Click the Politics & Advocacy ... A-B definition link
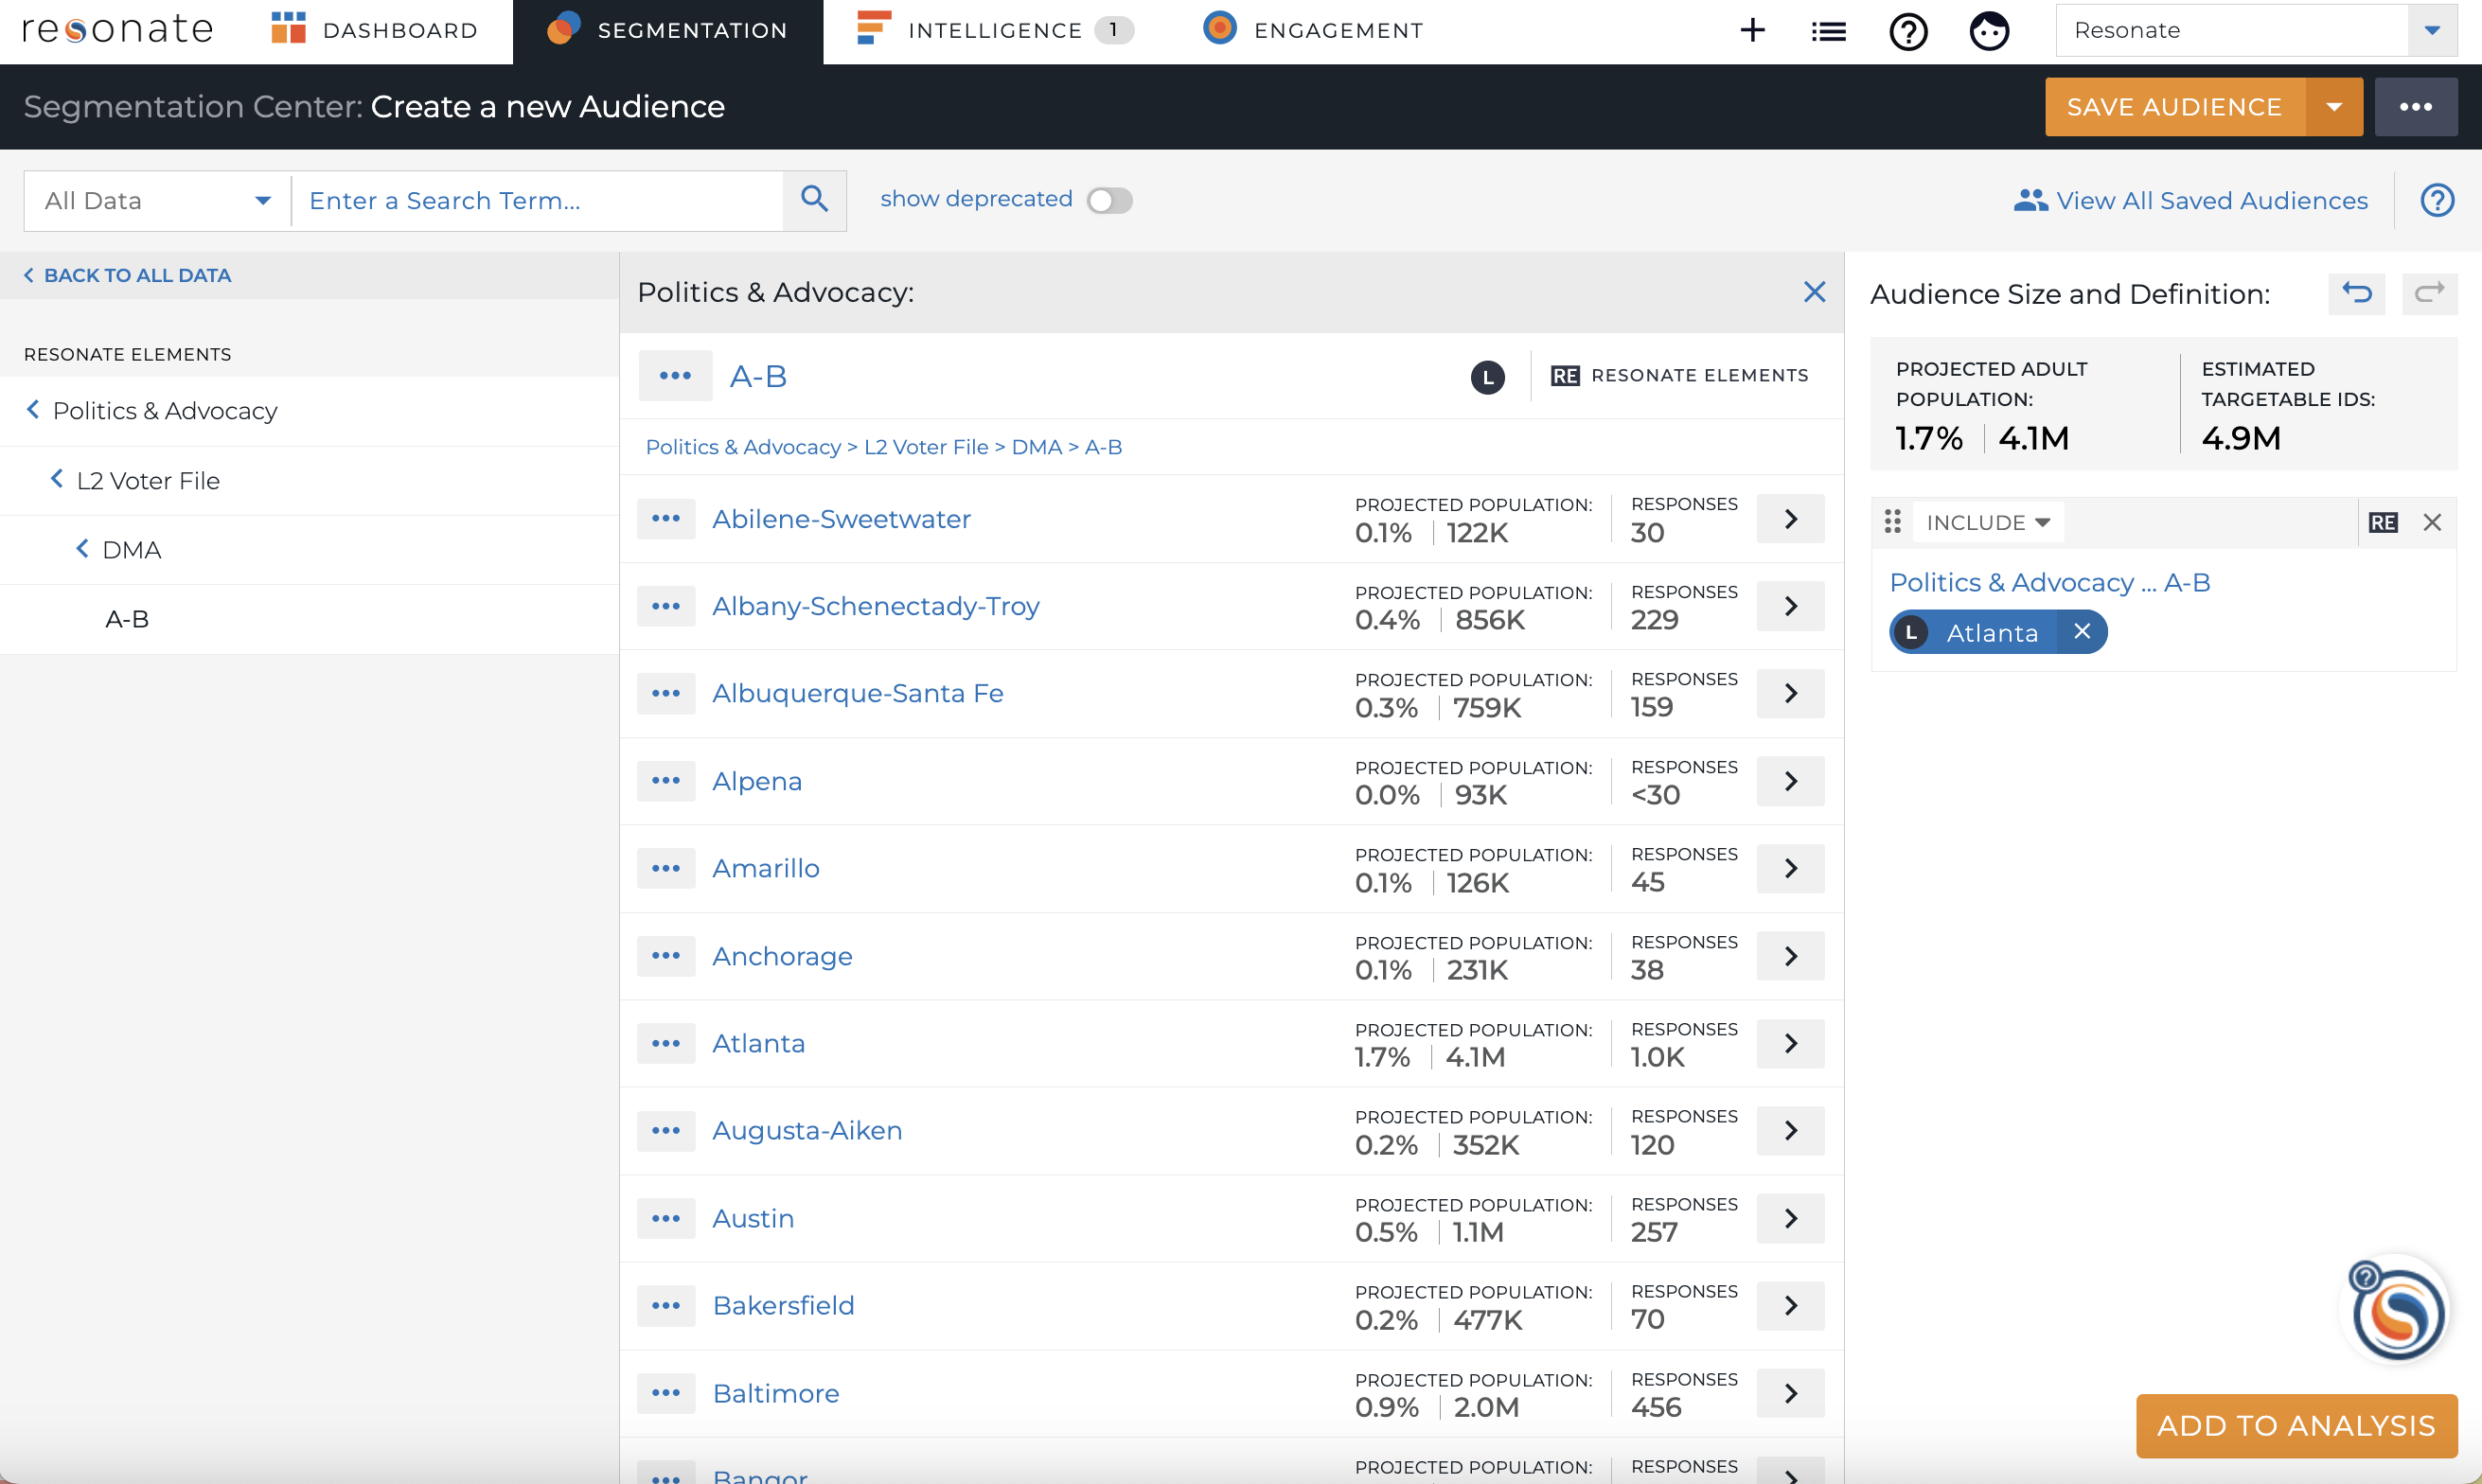 pos(2049,582)
